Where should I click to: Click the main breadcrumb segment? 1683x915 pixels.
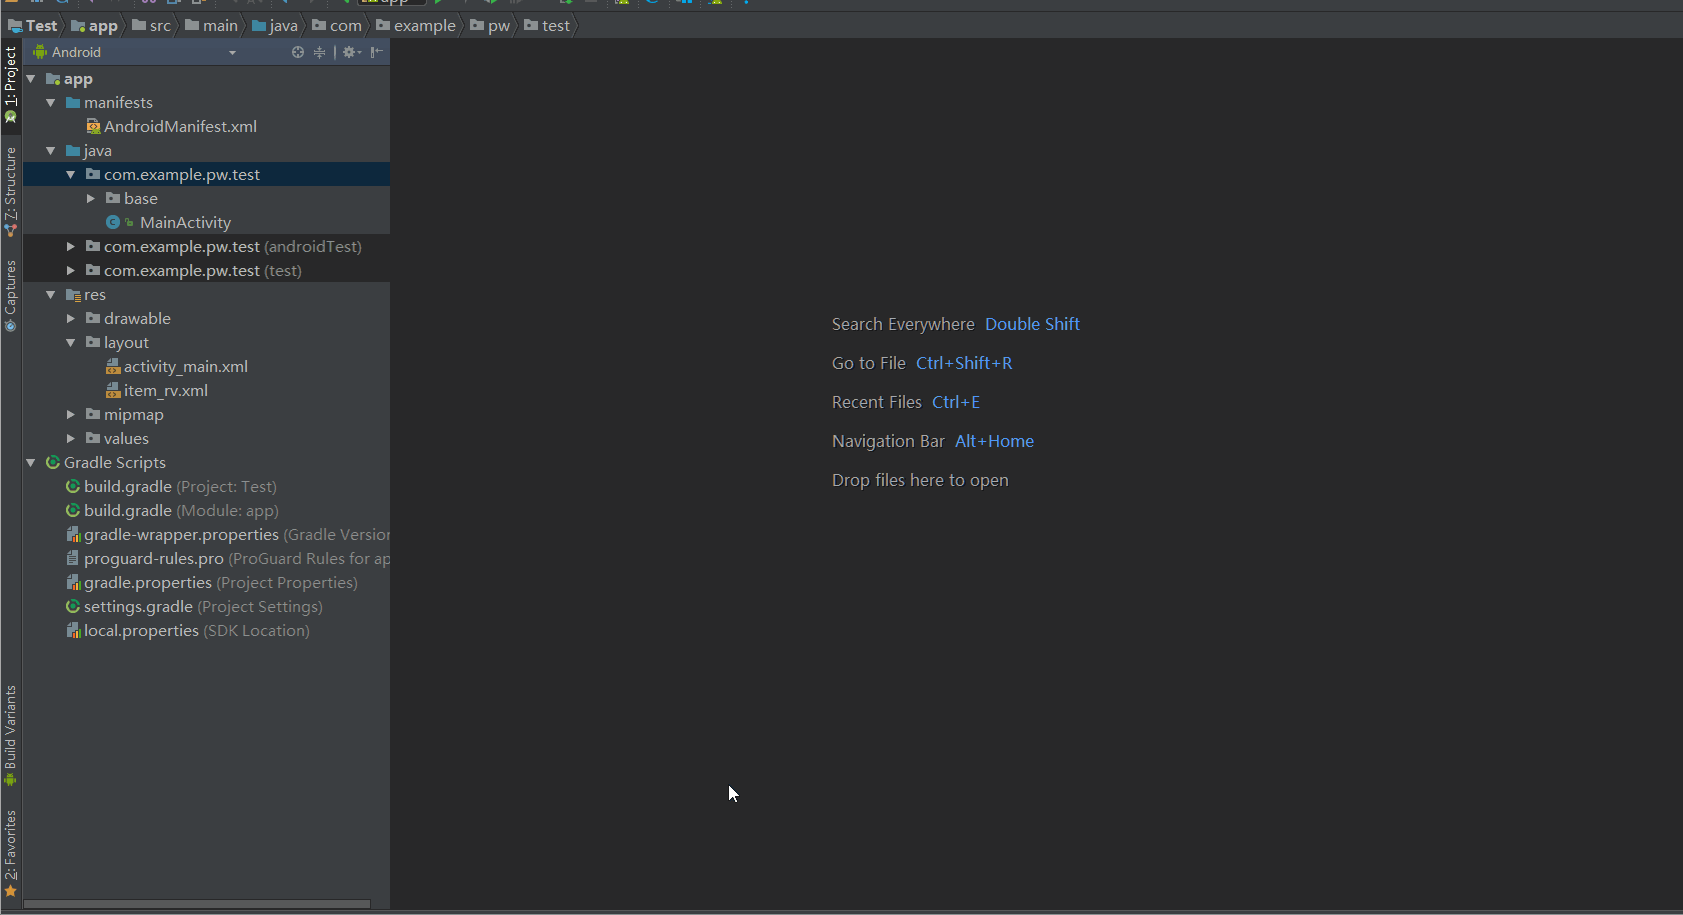(x=212, y=26)
